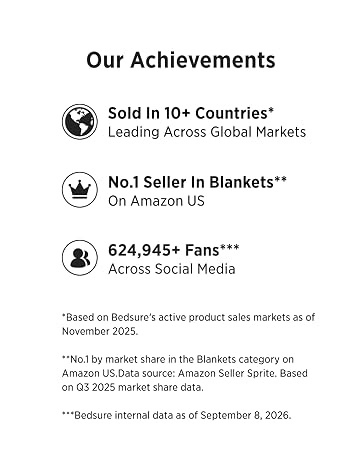Click the November 2025 footnote line
The width and height of the screenshot is (362, 453).
point(100,331)
